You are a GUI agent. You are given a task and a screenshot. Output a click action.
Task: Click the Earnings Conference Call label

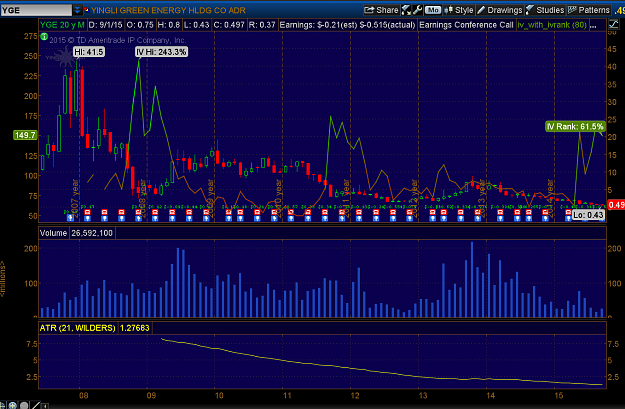coord(466,25)
